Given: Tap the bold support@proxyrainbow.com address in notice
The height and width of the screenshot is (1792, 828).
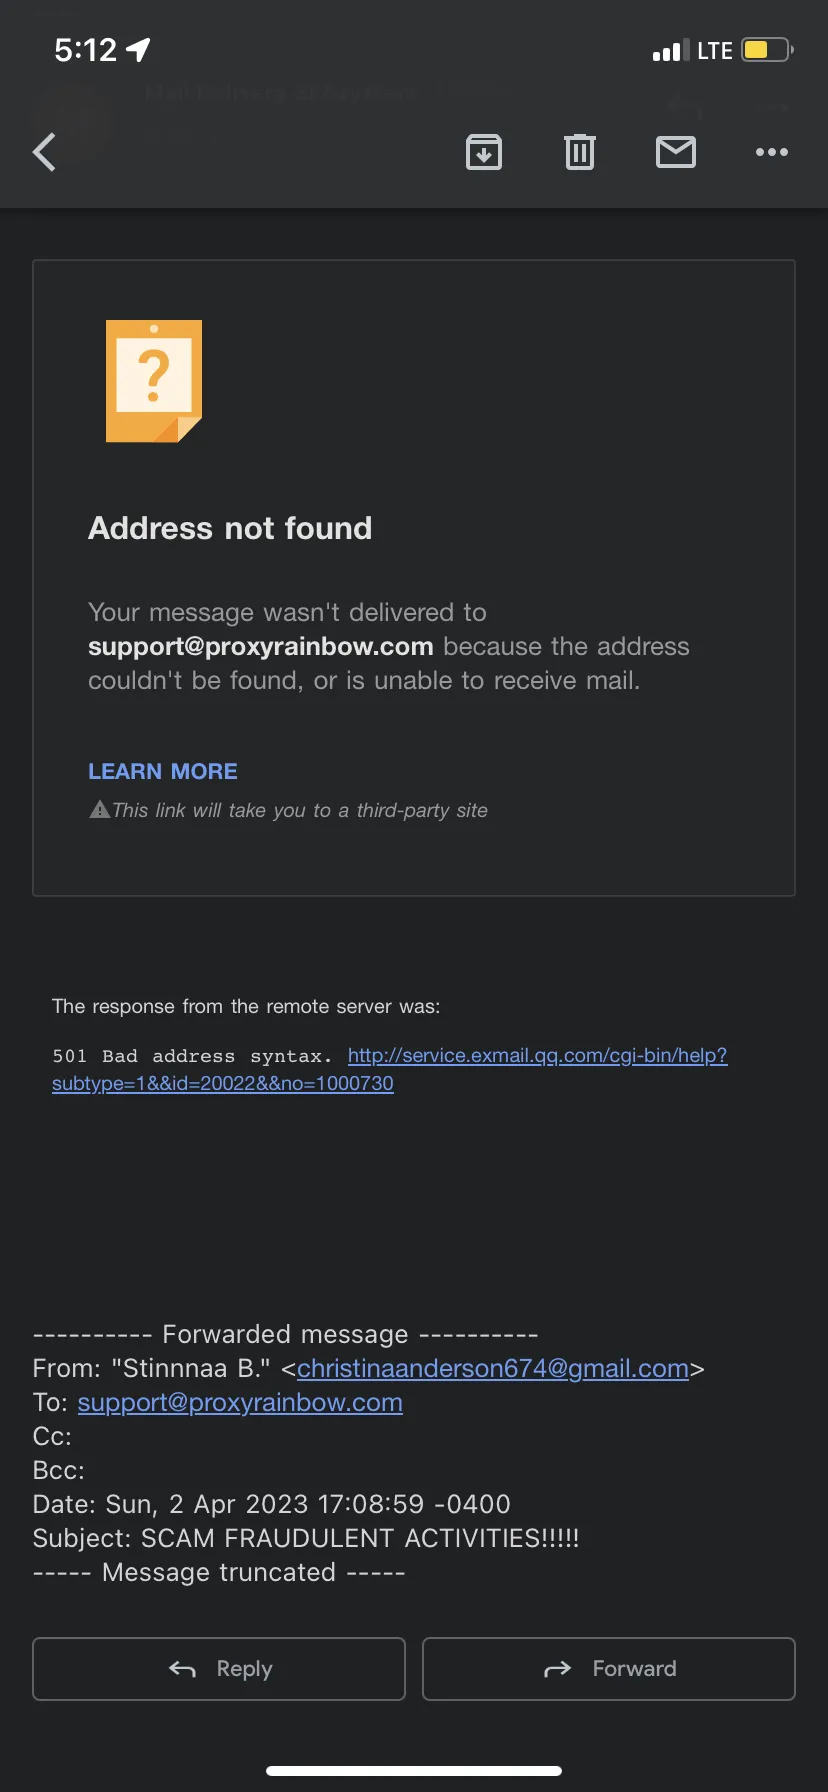Looking at the screenshot, I should click(261, 646).
